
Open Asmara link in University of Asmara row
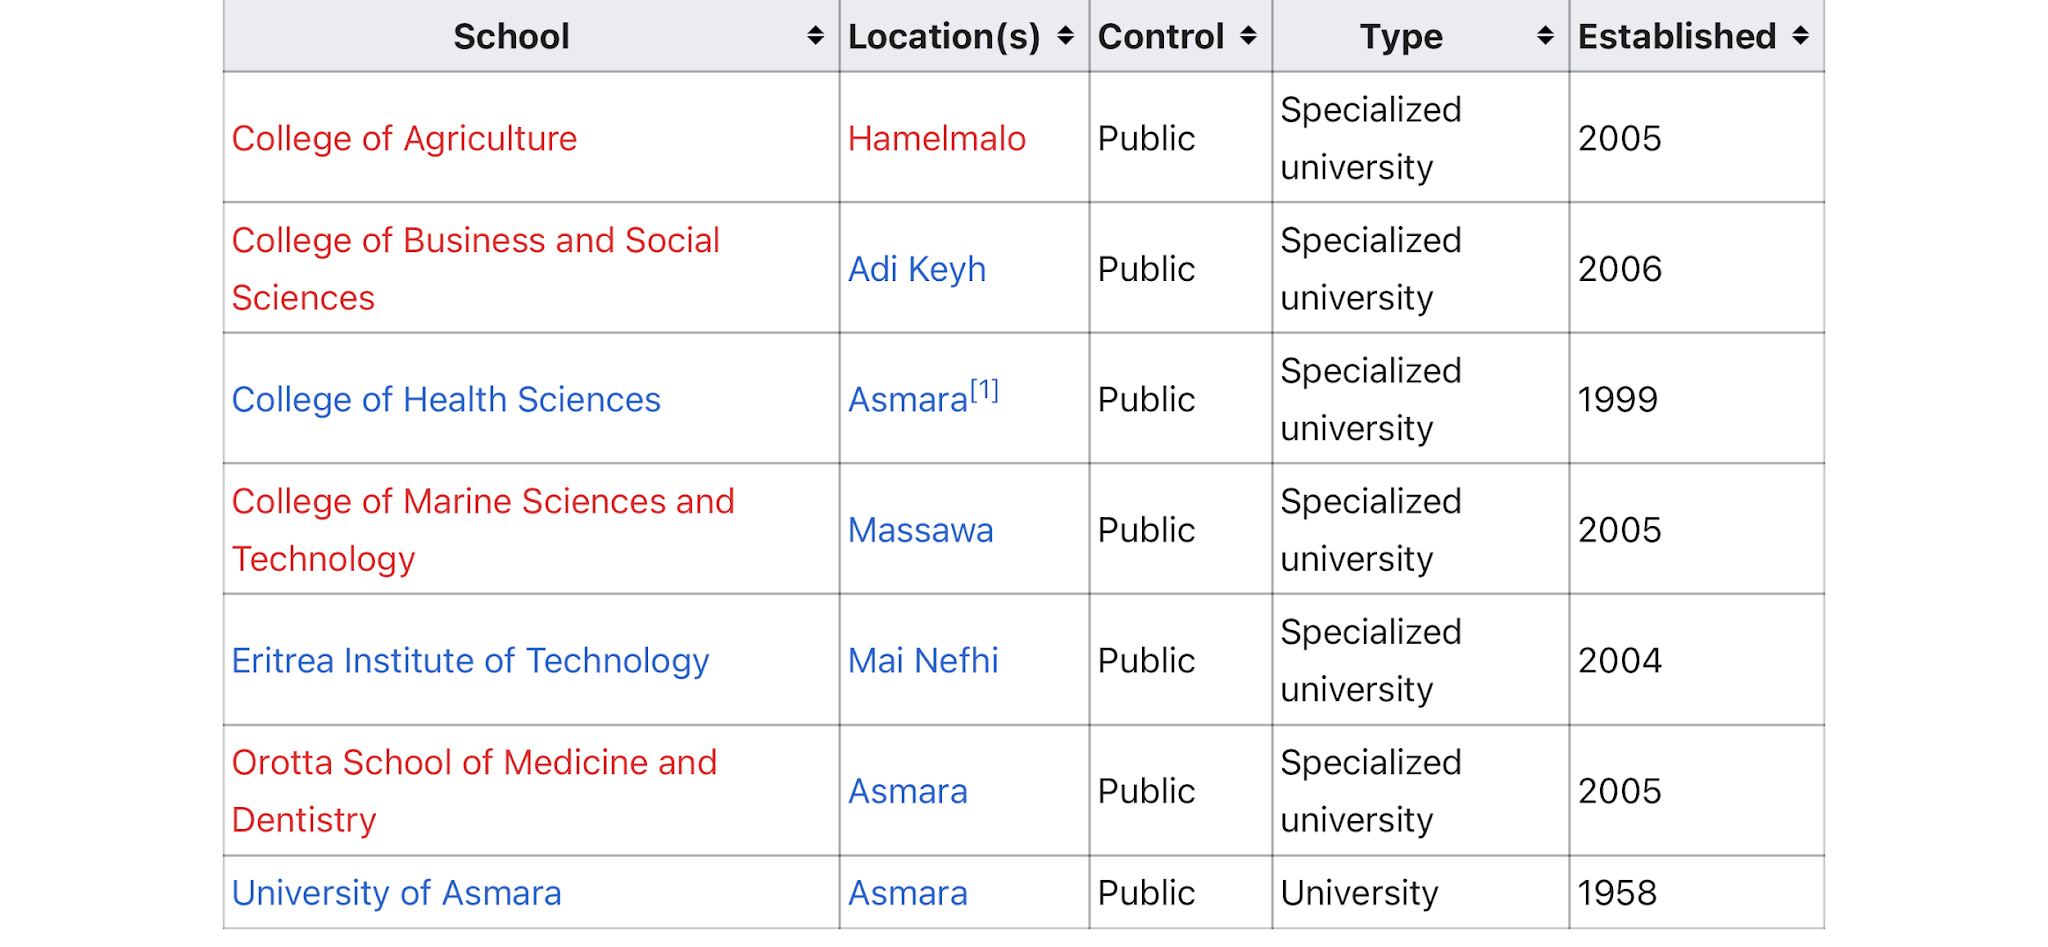[908, 893]
